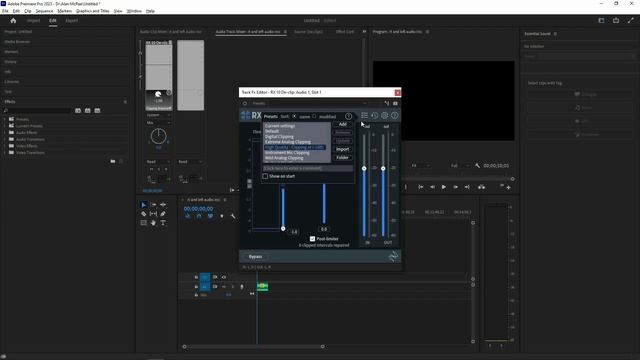Viewport: 640px width, 360px height.
Task: Select the Ripple Edit tool
Action: 163,205
